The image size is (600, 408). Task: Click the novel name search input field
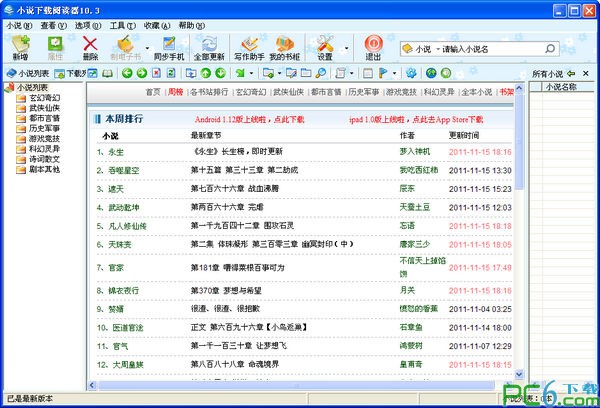point(492,49)
